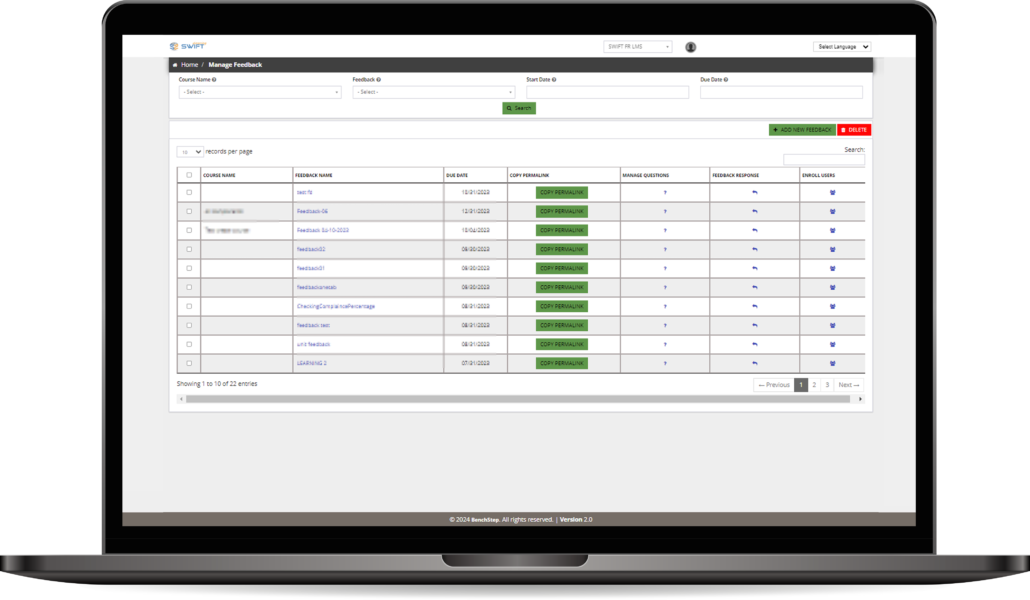View feedback response for feedback01

click(x=755, y=268)
